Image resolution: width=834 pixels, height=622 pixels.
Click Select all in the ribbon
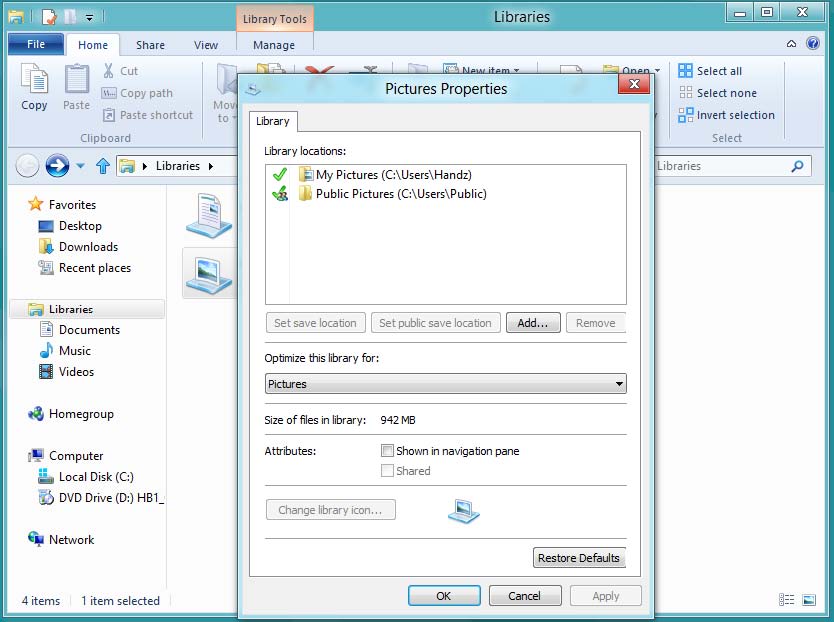point(718,71)
